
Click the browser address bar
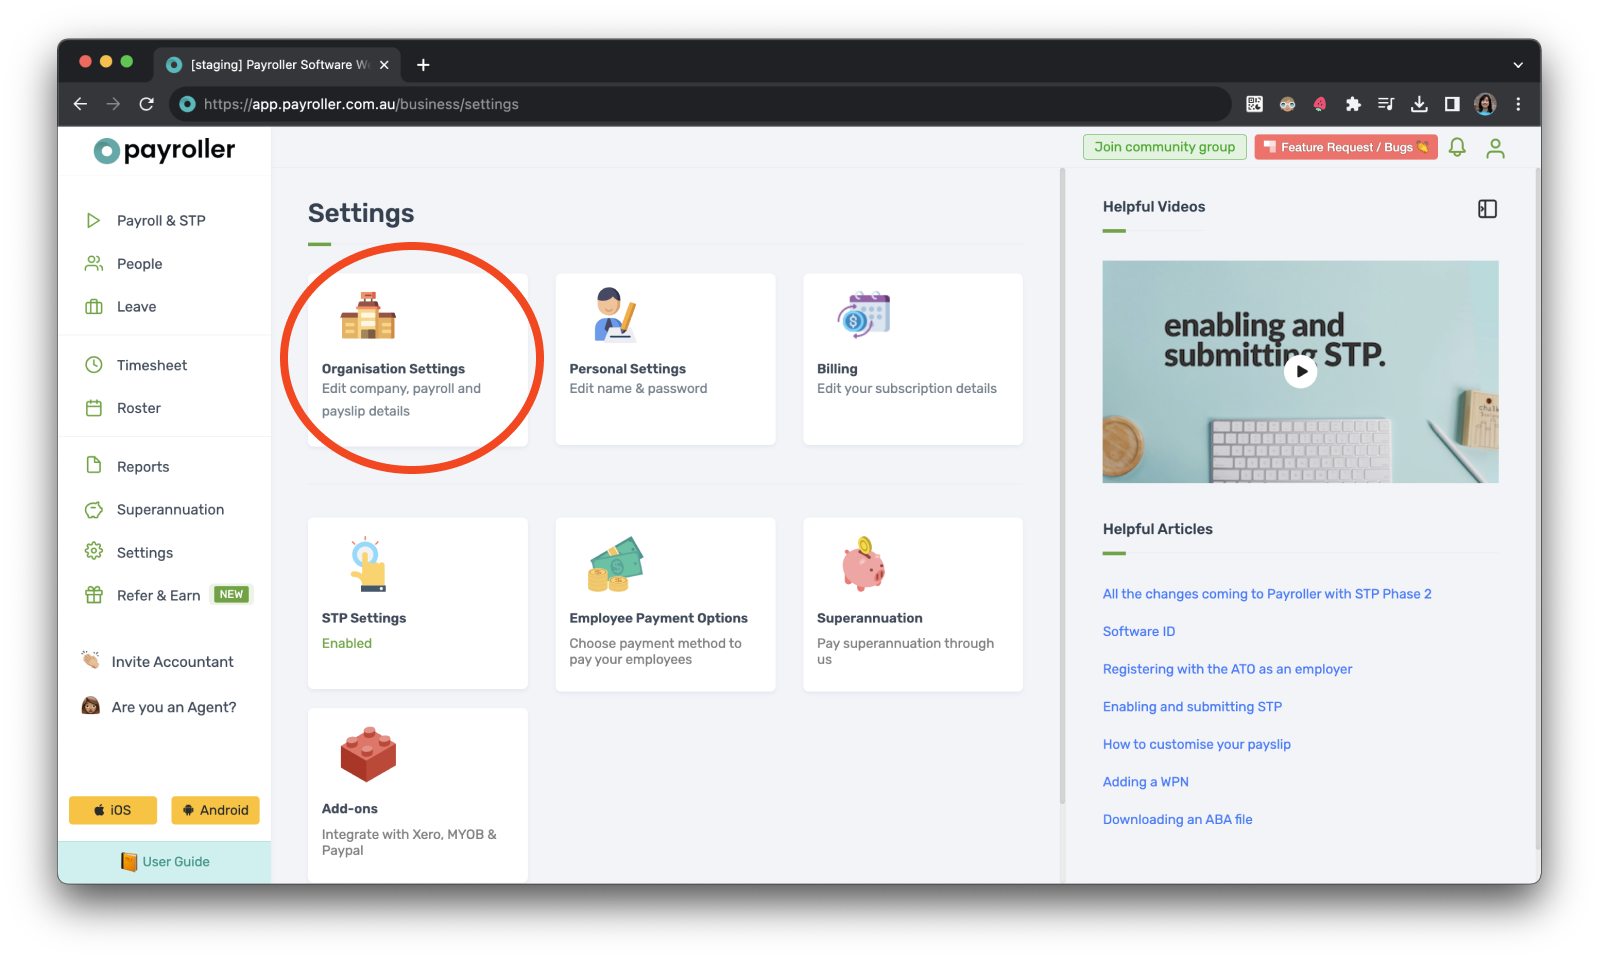tap(700, 104)
